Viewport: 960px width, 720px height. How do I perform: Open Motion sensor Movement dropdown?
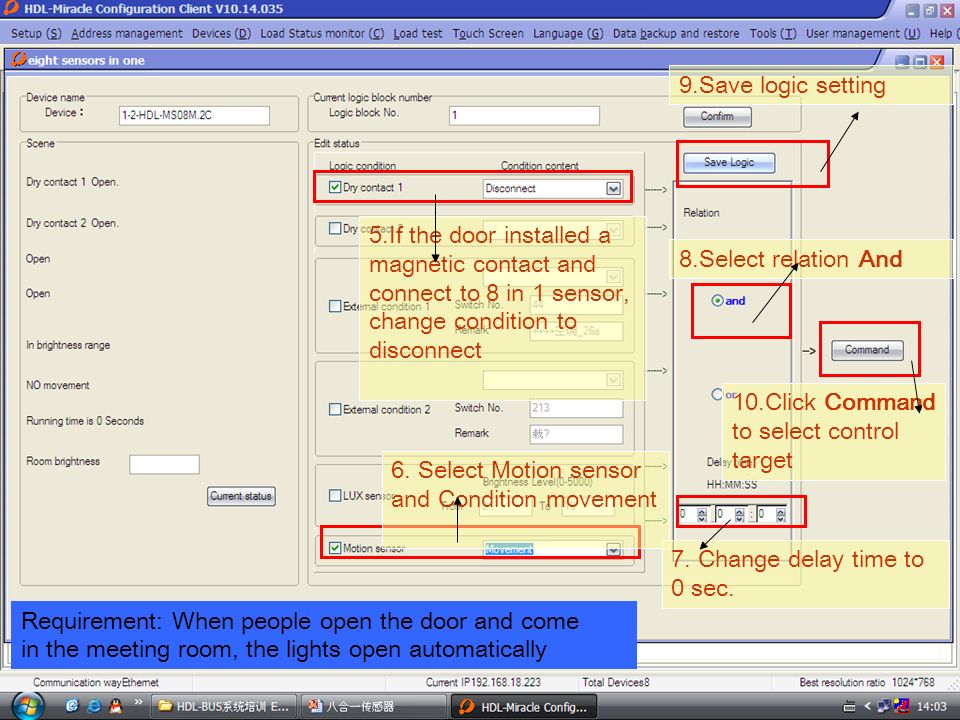click(613, 550)
